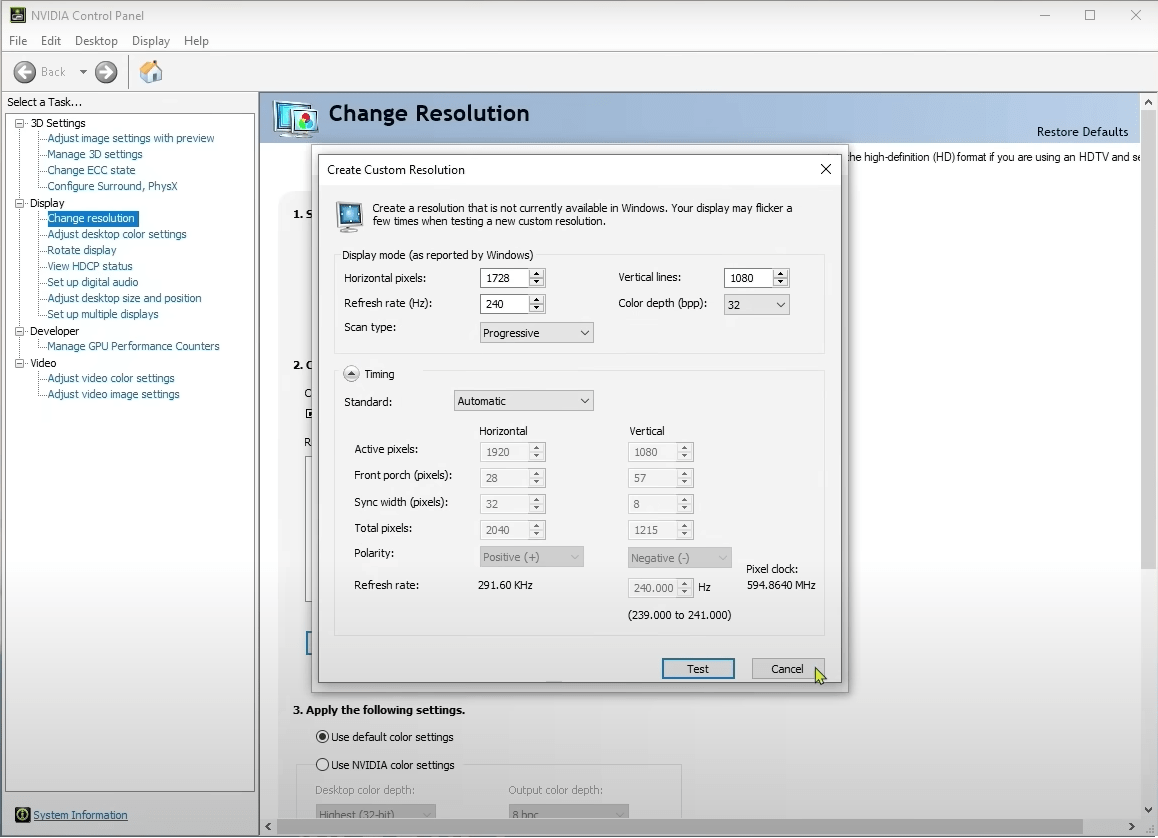Select Manage 3D settings

95,154
